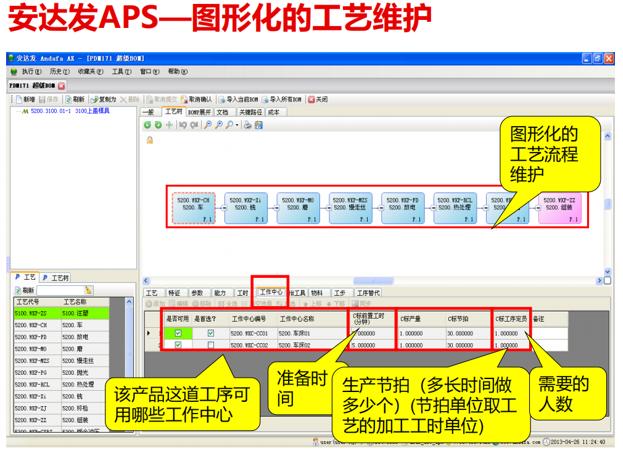The image size is (623, 455).
Task: Click the green cross-arrows diagram toolbar icon
Action: [x=169, y=125]
